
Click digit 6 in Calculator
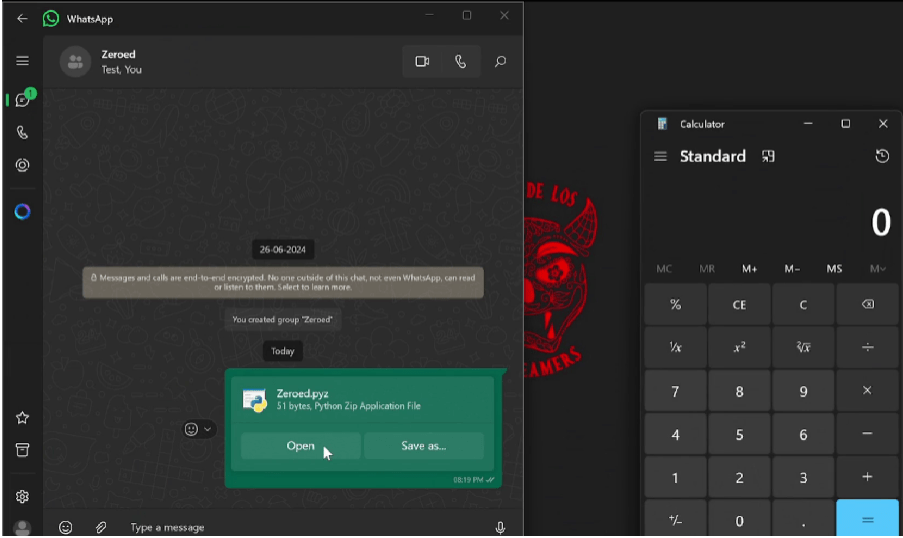tap(803, 434)
